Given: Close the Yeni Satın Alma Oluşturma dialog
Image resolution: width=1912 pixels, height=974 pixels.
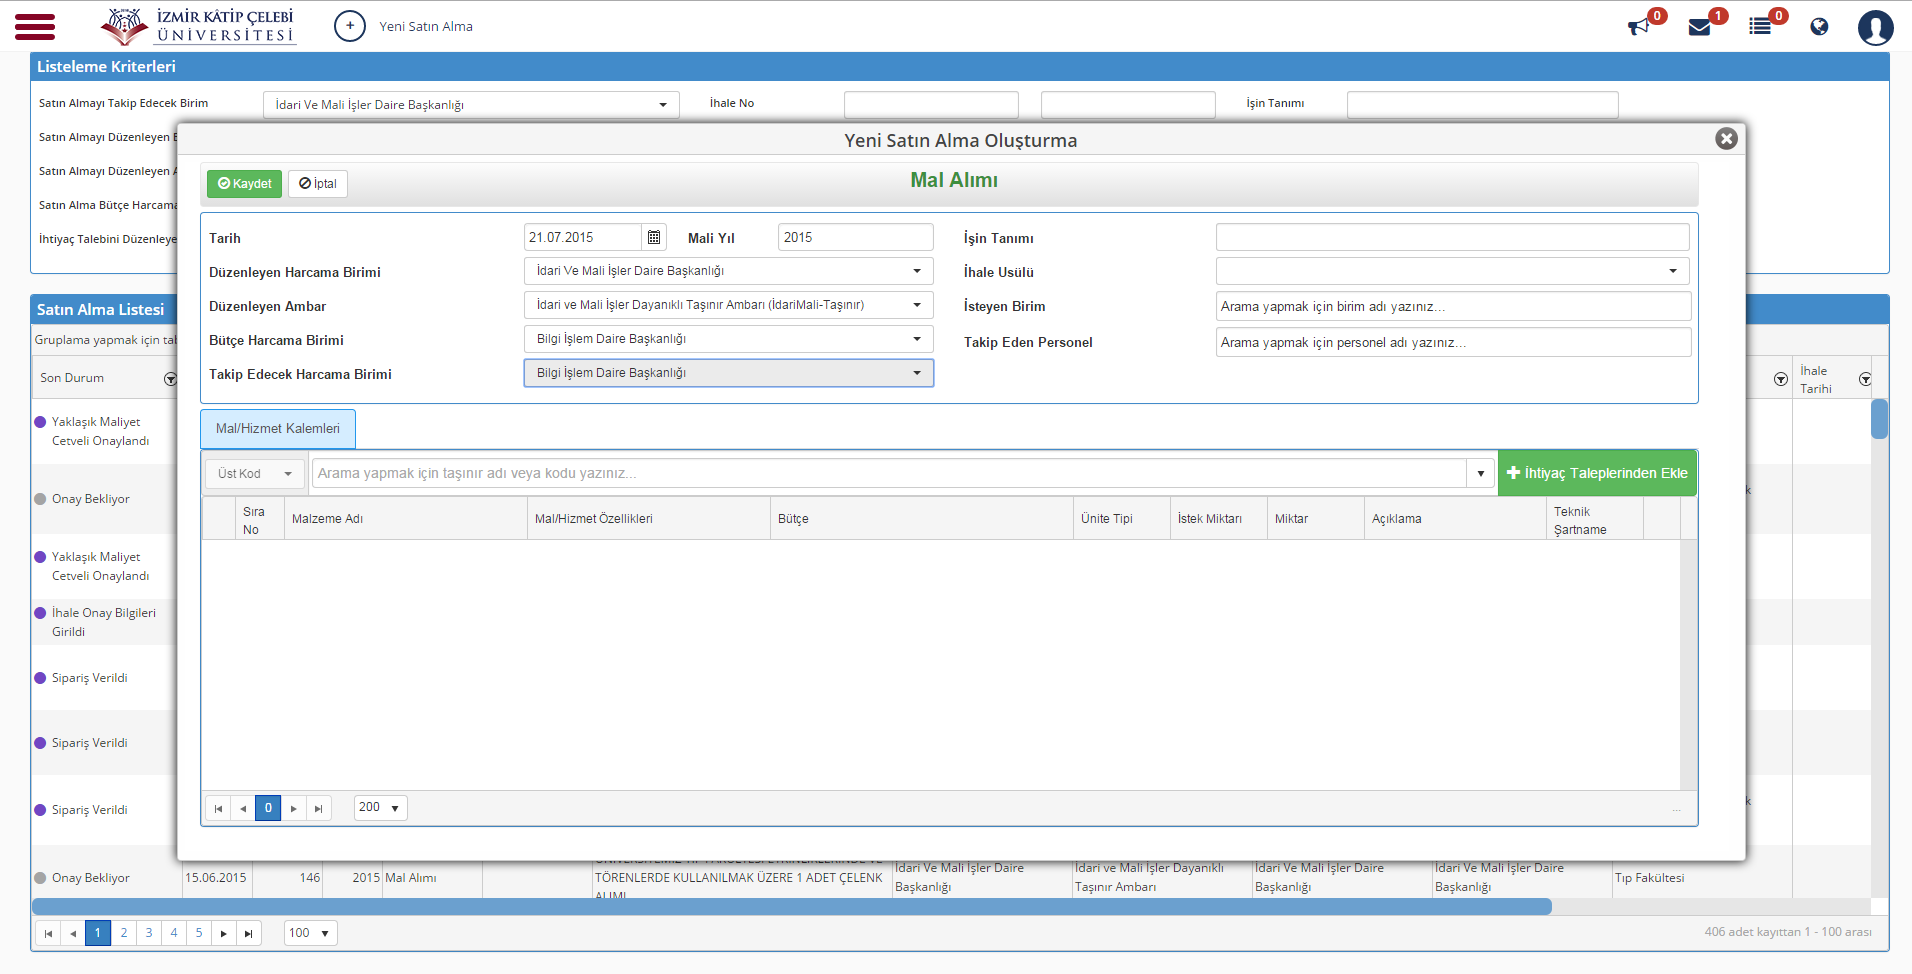Looking at the screenshot, I should 1726,139.
